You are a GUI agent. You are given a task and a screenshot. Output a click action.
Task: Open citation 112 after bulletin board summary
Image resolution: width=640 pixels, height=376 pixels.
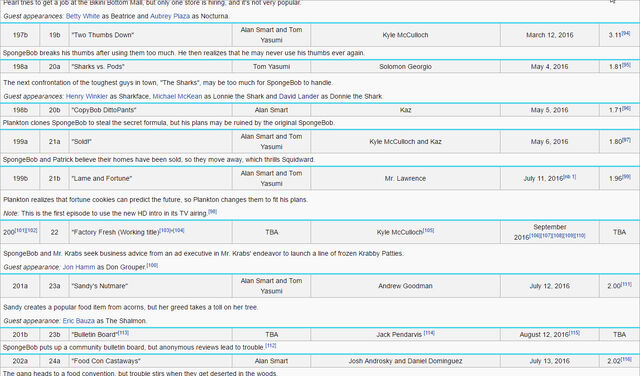pyautogui.click(x=271, y=345)
